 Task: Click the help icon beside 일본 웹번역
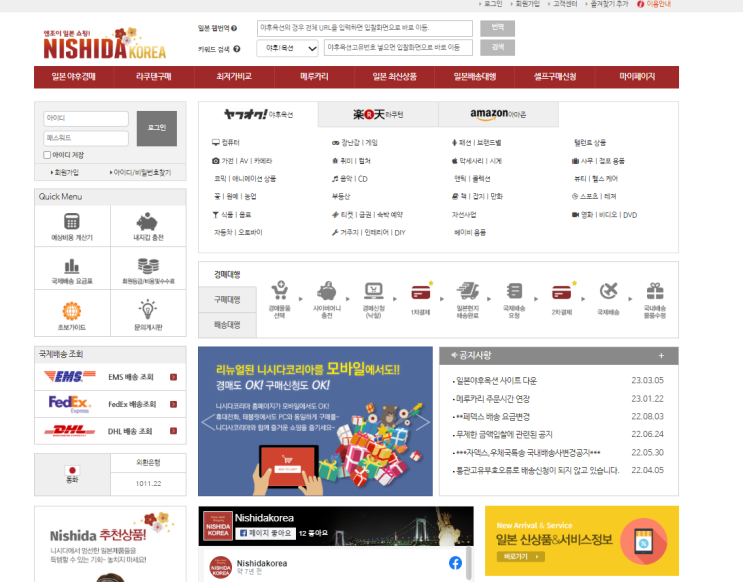[234, 28]
